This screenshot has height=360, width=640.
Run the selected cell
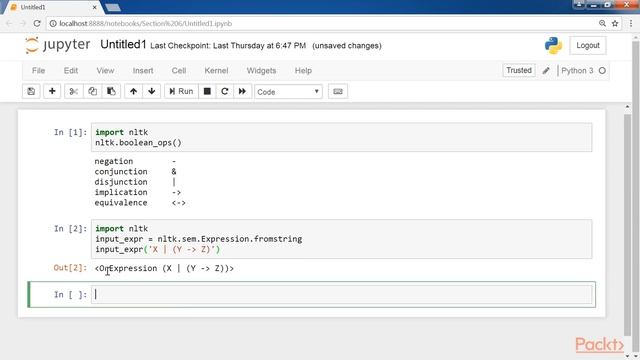pos(181,91)
